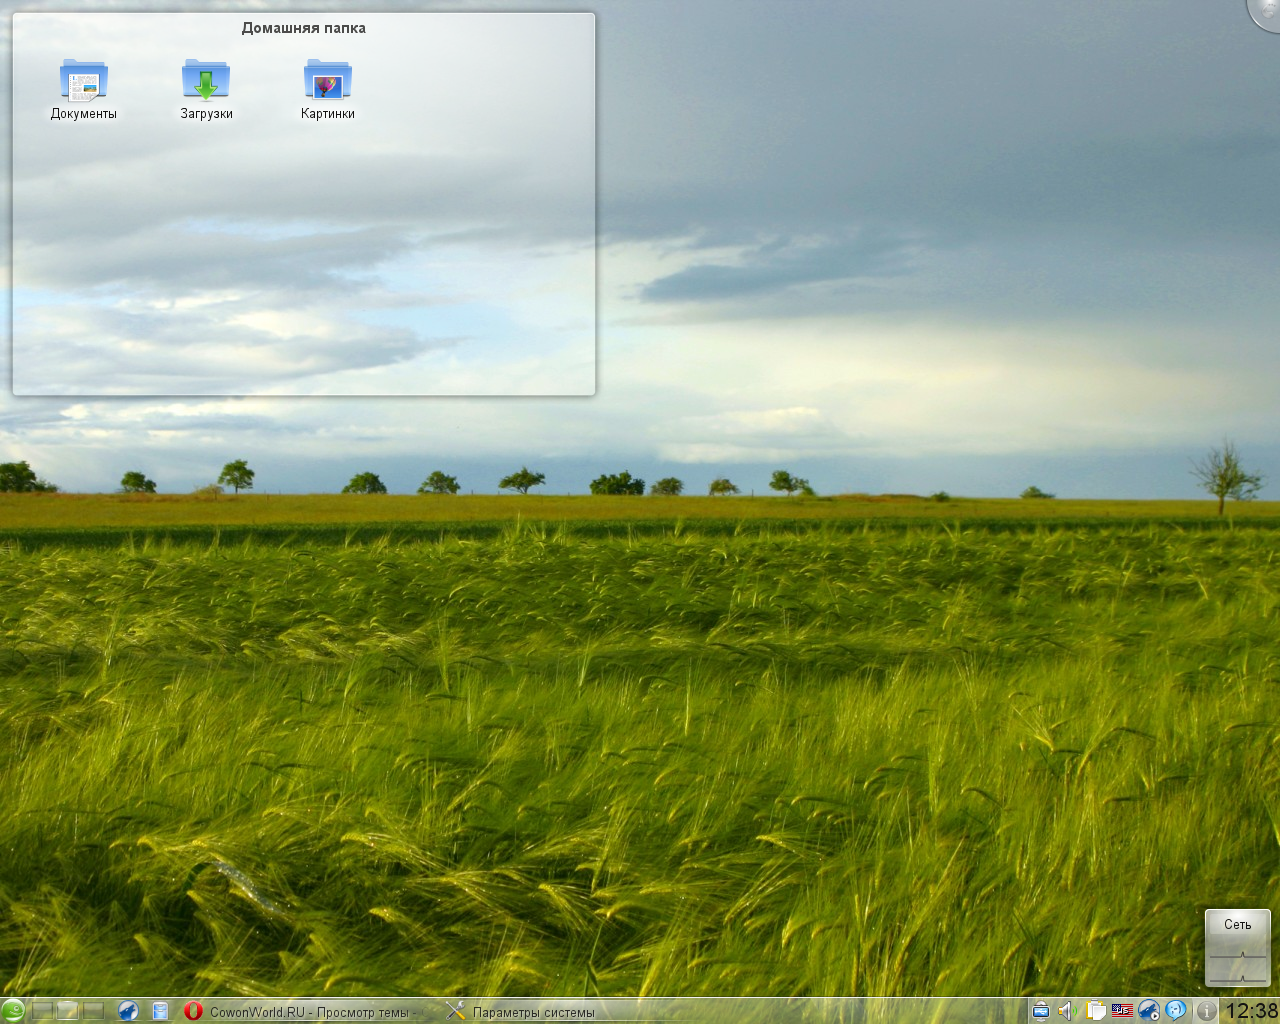The image size is (1280, 1024).
Task: Click the US keyboard layout flag indicator
Action: (1122, 1011)
